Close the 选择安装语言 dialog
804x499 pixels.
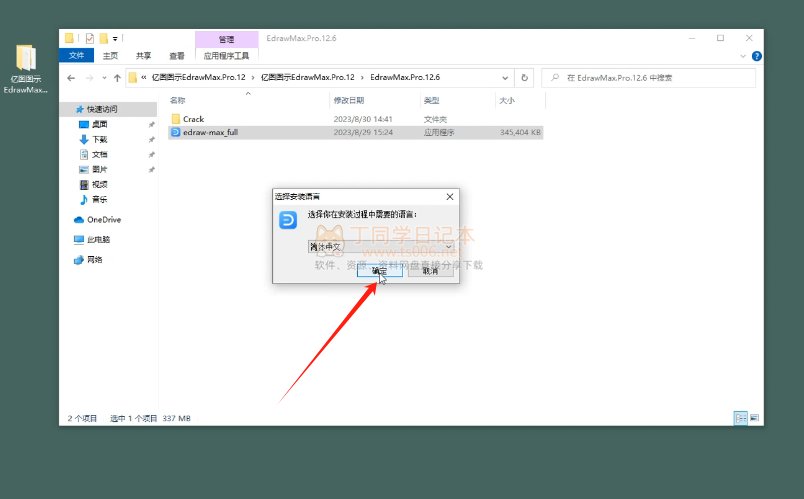tap(450, 196)
